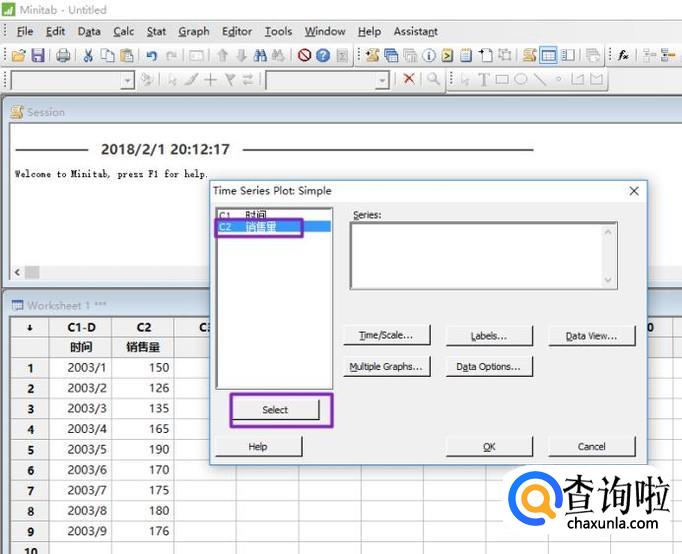Screen dimensions: 682x554
Task: Open the Stat menu
Action: tap(156, 32)
